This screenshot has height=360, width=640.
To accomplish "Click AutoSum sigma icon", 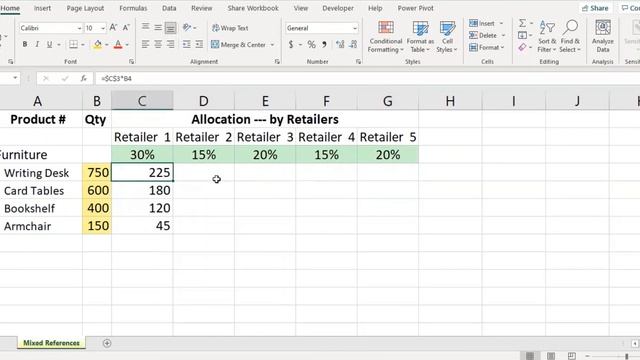I will (x=522, y=23).
